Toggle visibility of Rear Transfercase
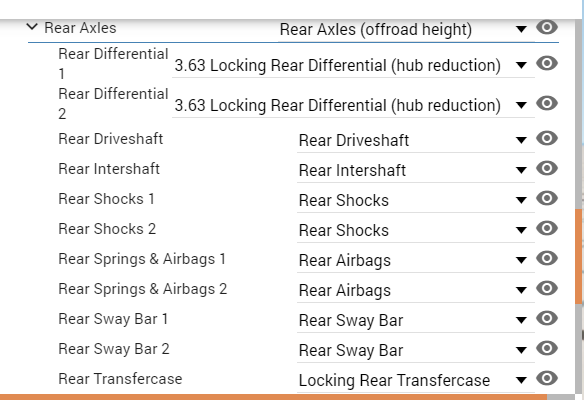This screenshot has width=584, height=400. point(547,378)
